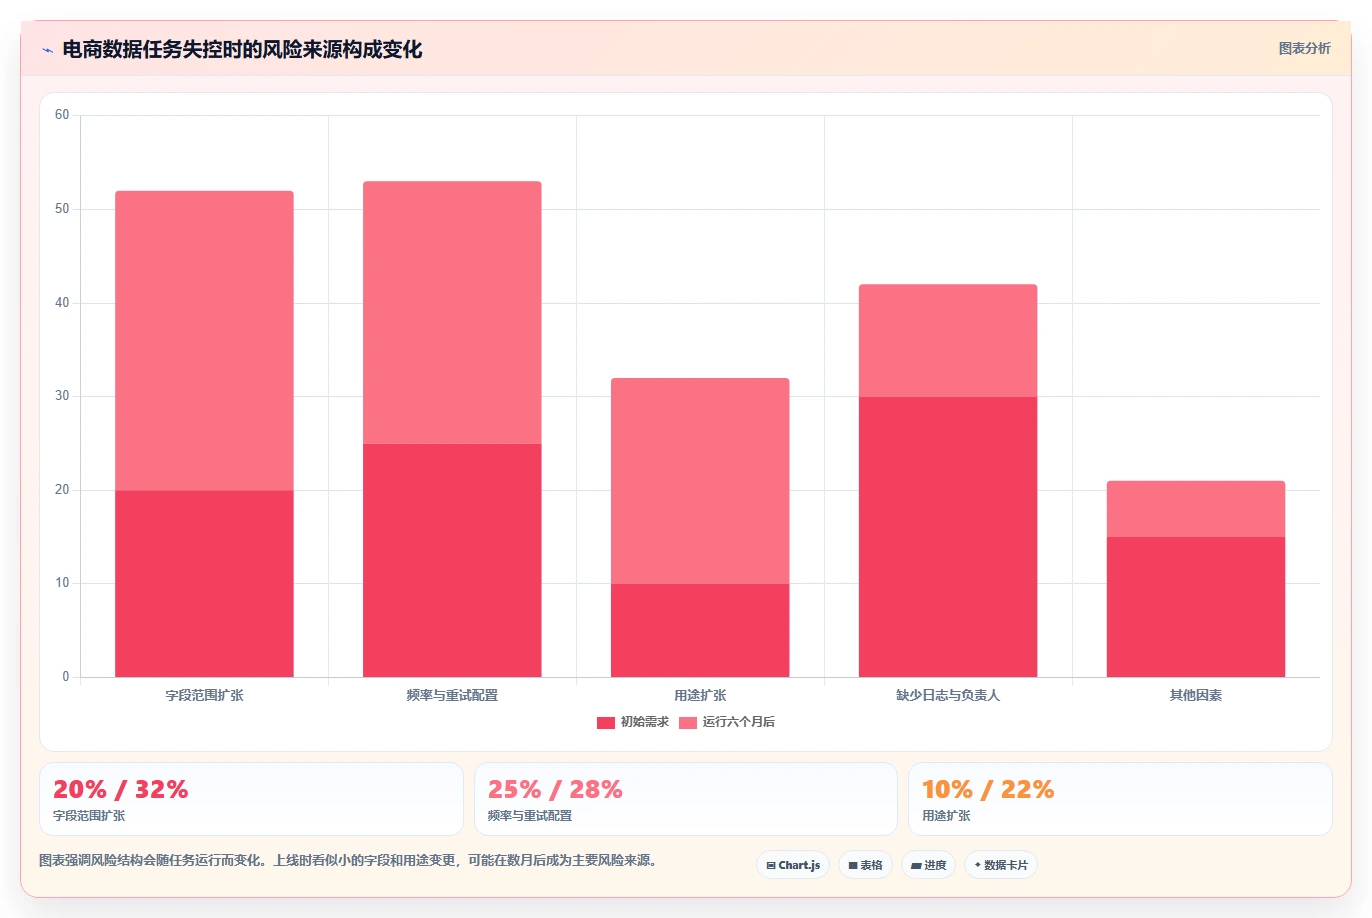Open the 20% / 32% 字段范围扩张 card
The image size is (1372, 918).
pos(251,799)
